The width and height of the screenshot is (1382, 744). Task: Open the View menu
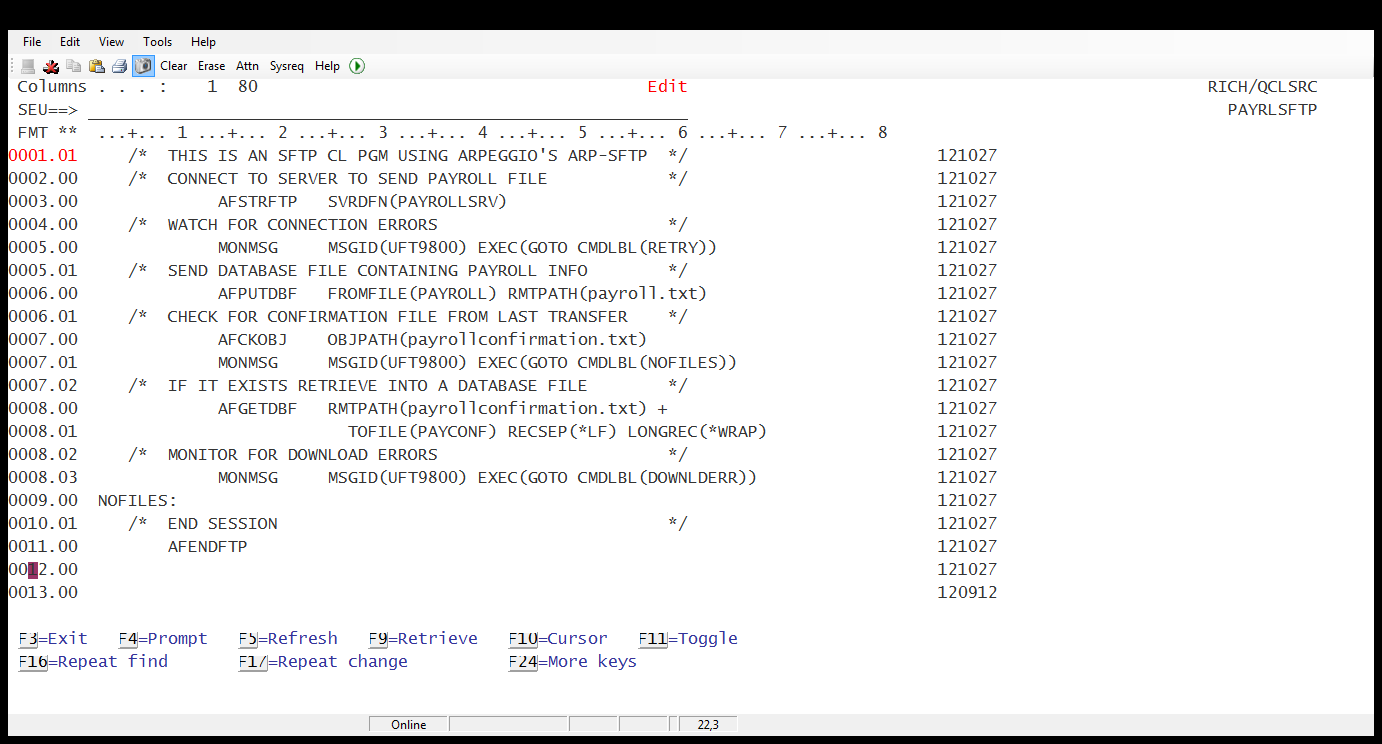(111, 42)
